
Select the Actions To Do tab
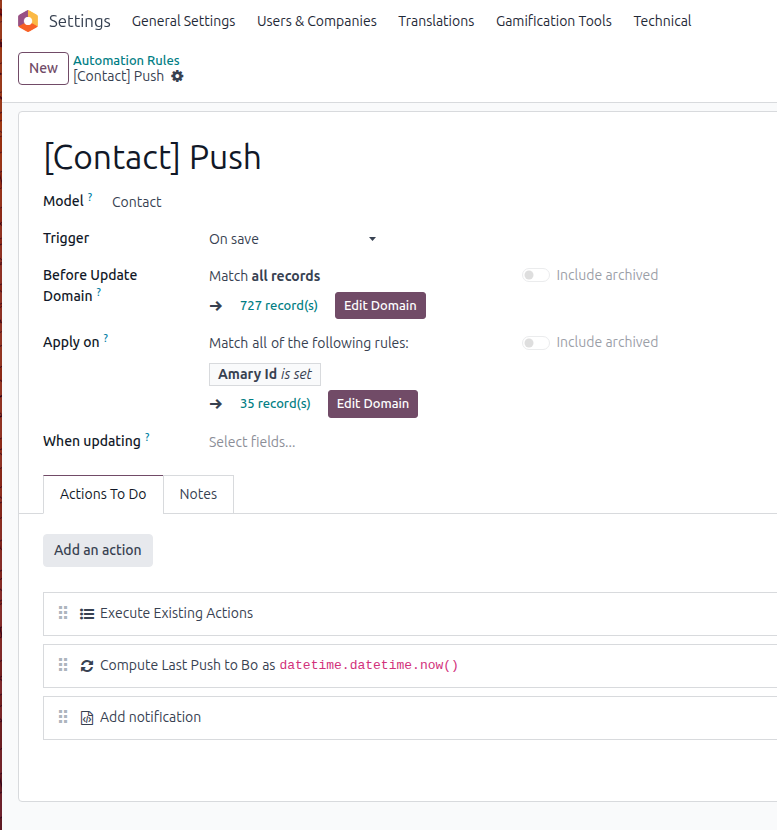pos(103,494)
